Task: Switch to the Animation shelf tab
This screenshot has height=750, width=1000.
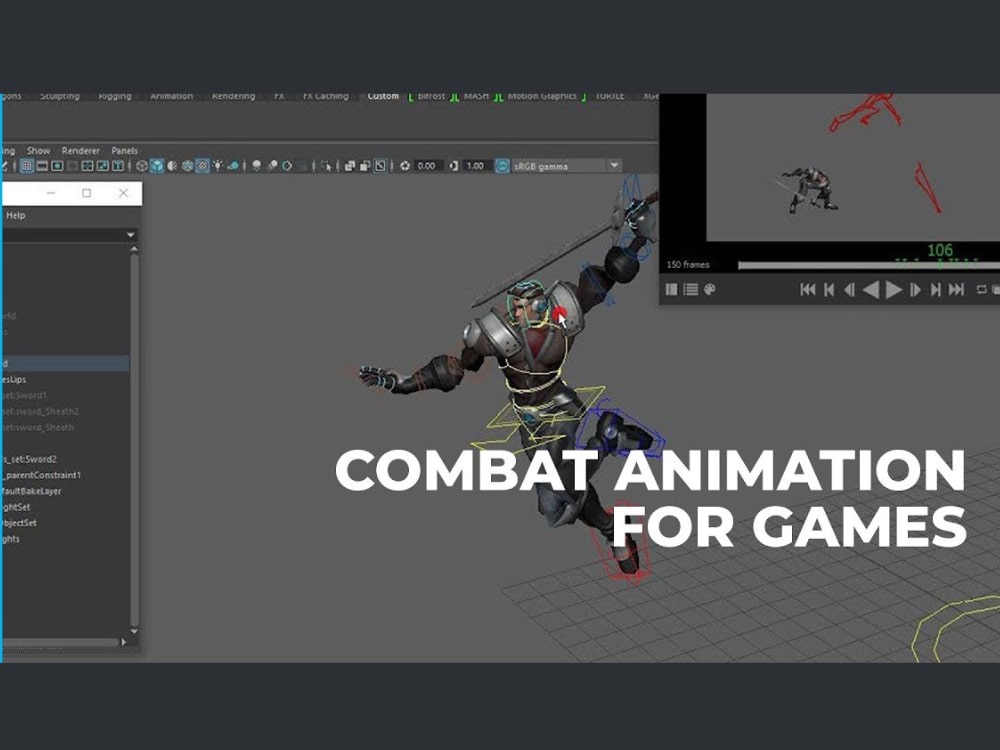Action: (172, 96)
